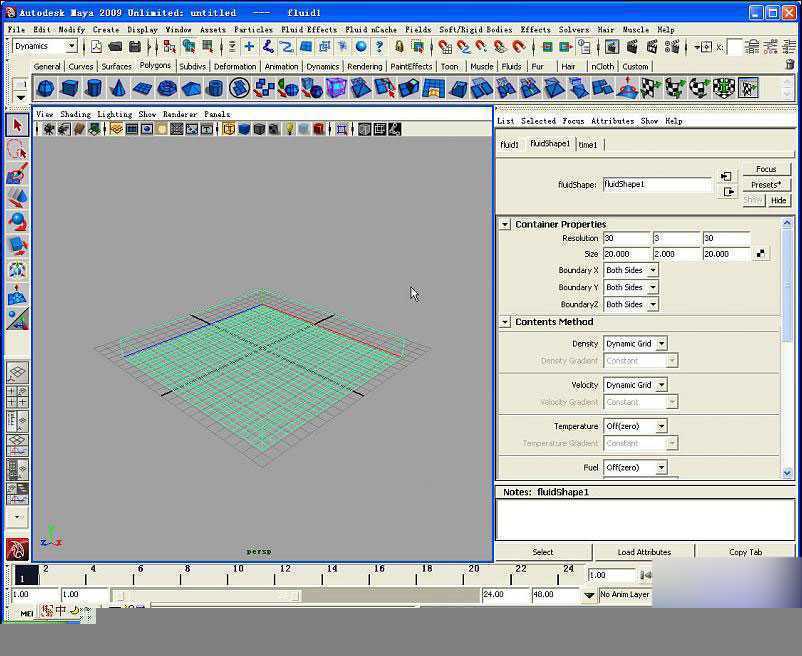Click the Open Scene folder icon
Image resolution: width=802 pixels, height=656 pixels.
coord(115,47)
